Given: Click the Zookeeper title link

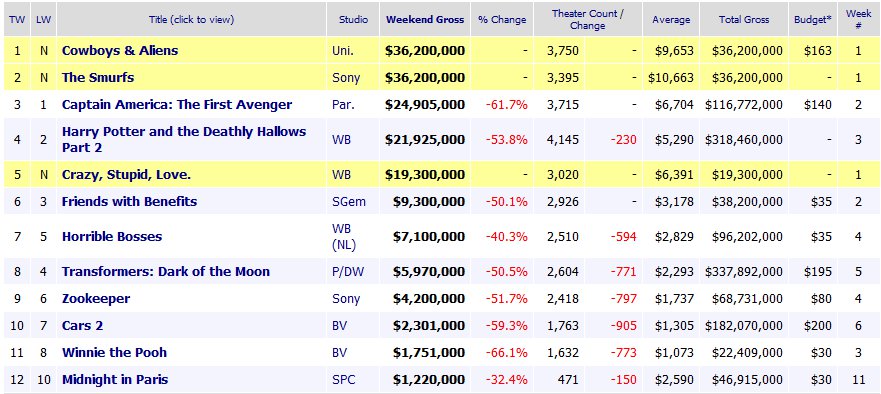Looking at the screenshot, I should [96, 298].
